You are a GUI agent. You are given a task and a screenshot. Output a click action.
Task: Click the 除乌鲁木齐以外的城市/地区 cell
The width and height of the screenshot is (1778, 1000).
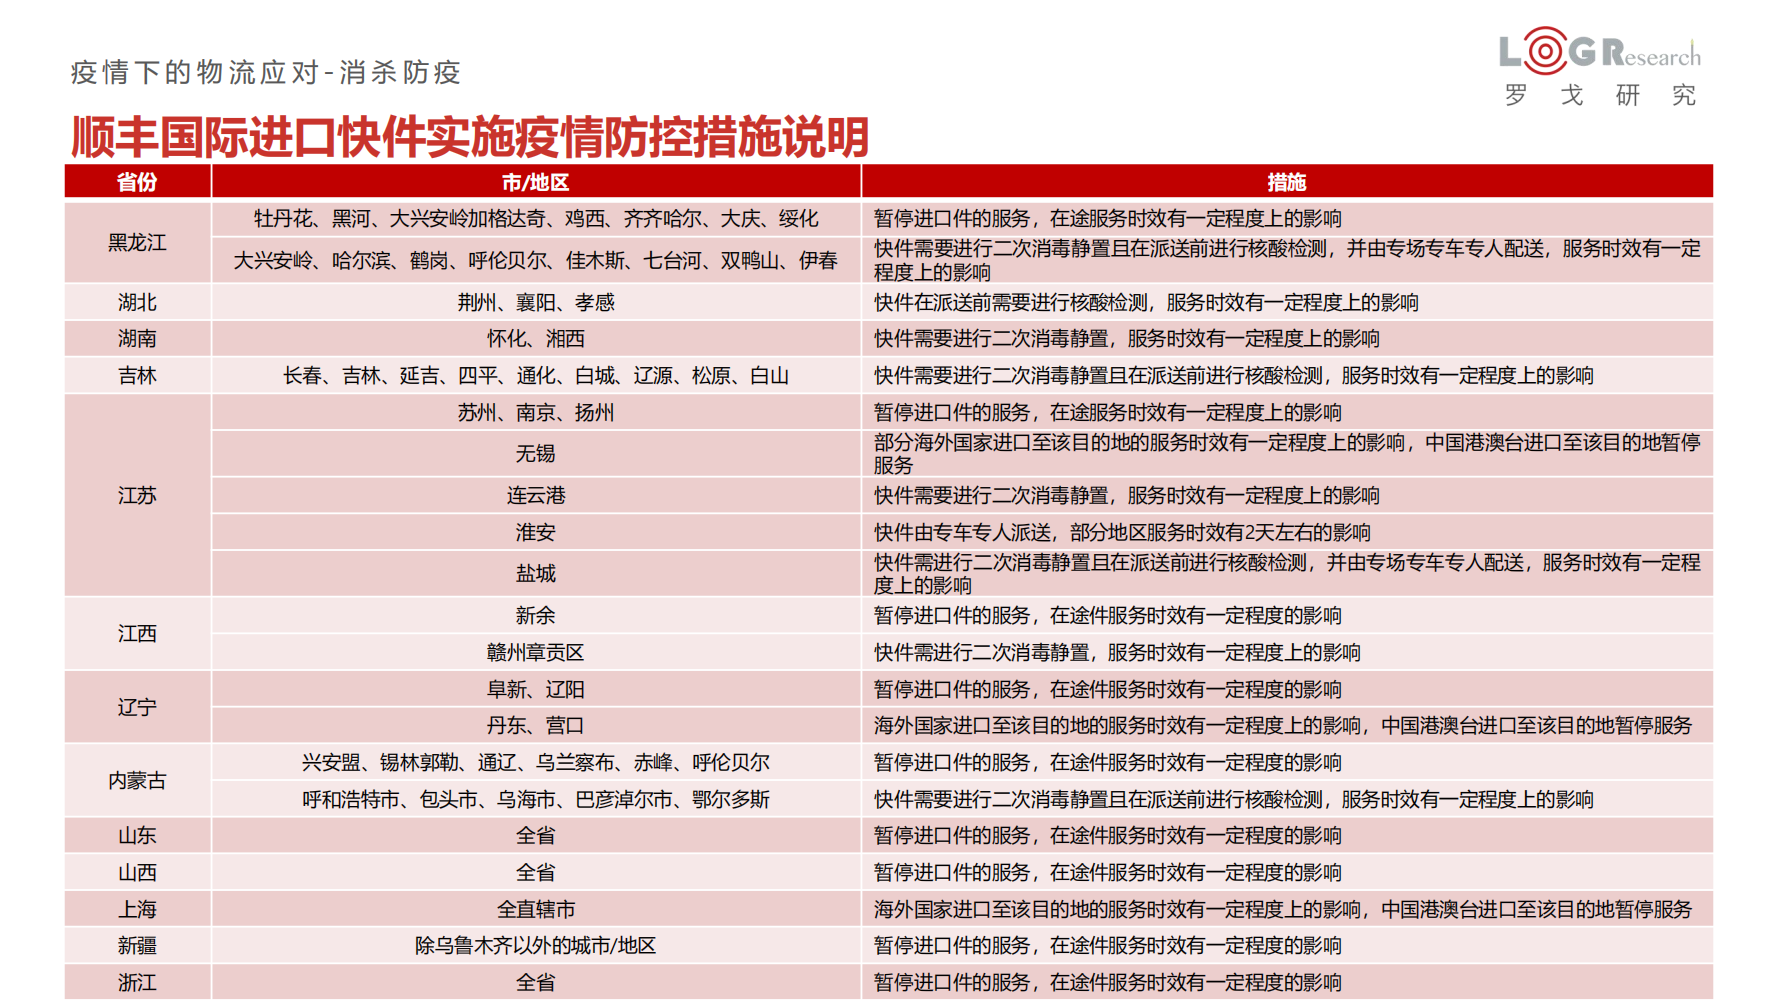coord(536,945)
